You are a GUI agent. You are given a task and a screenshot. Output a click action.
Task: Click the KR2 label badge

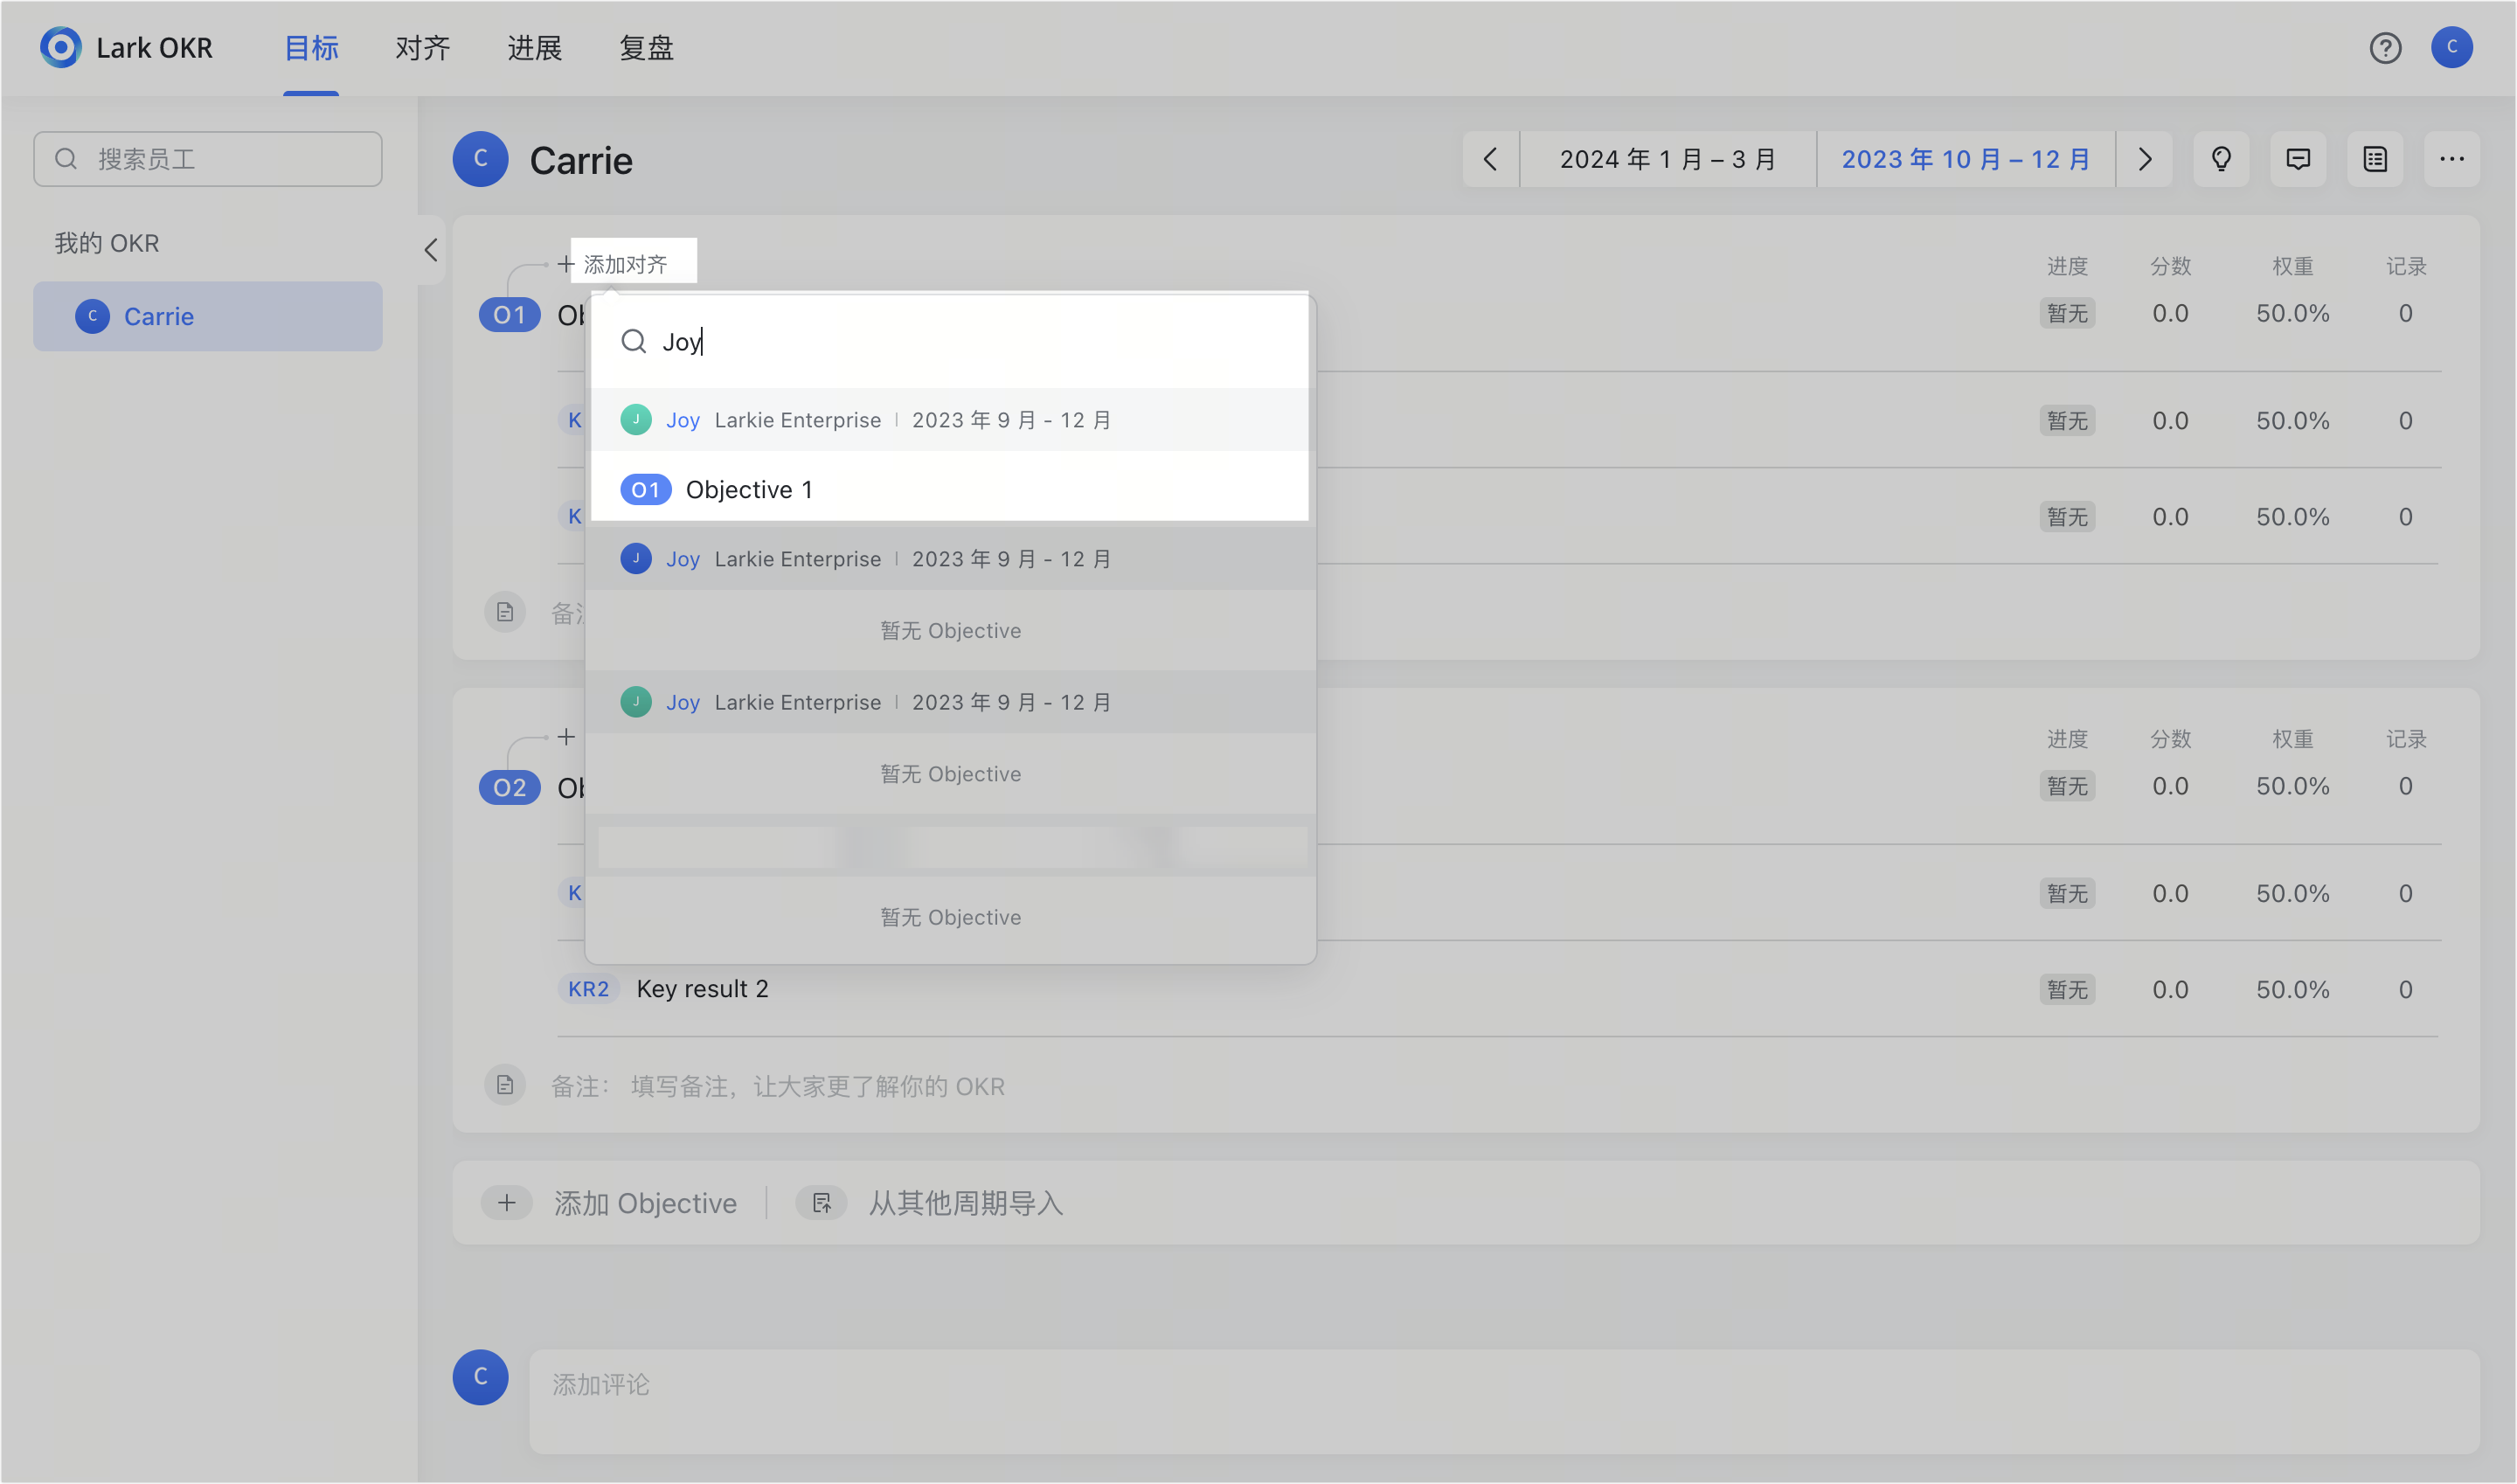pos(588,989)
